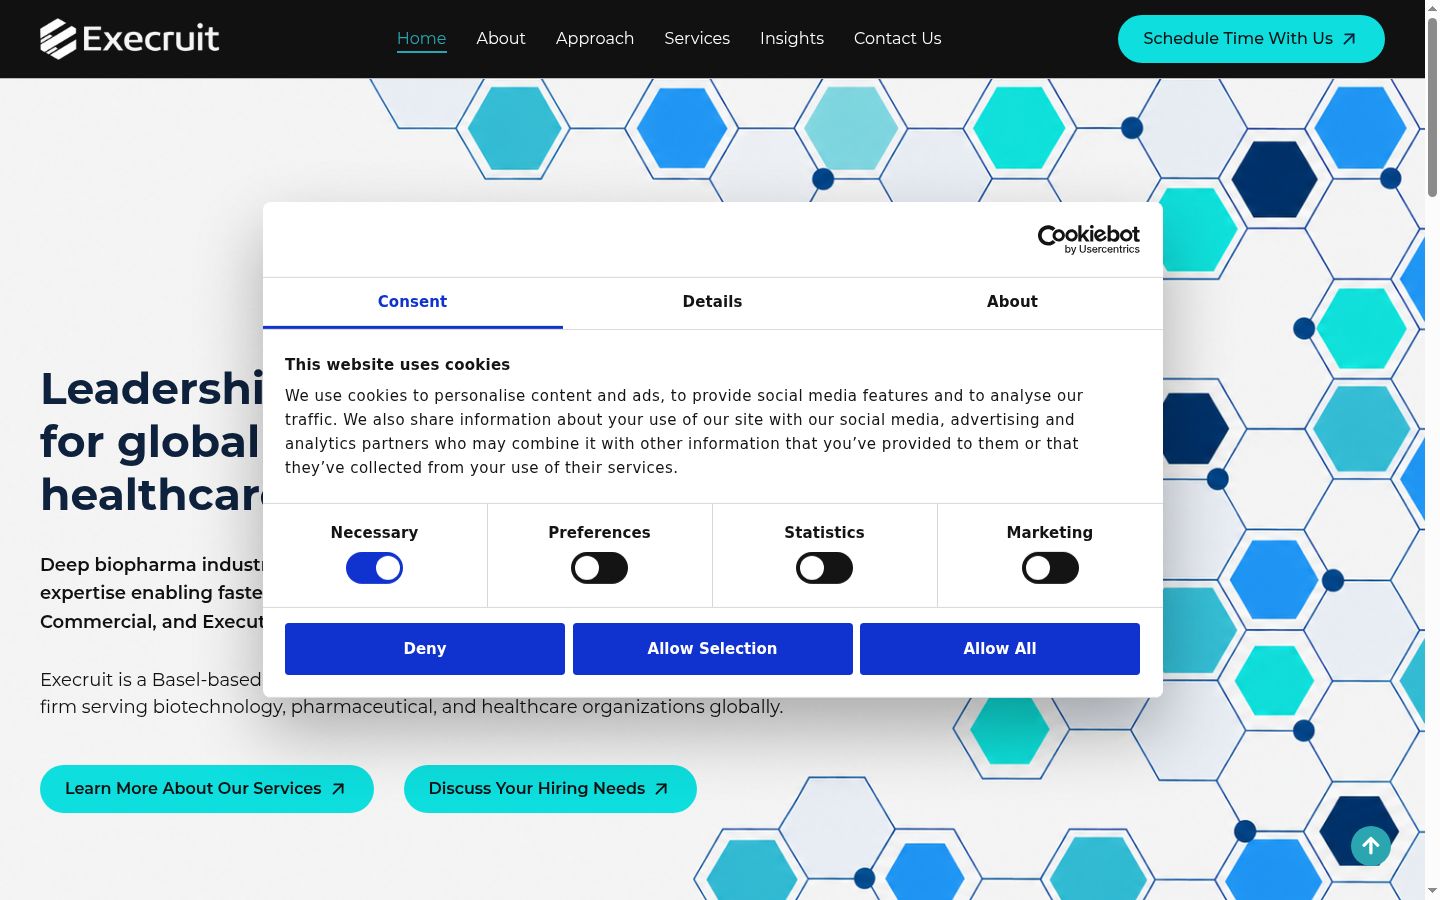The image size is (1440, 900).
Task: Switch to the Consent tab
Action: click(412, 302)
